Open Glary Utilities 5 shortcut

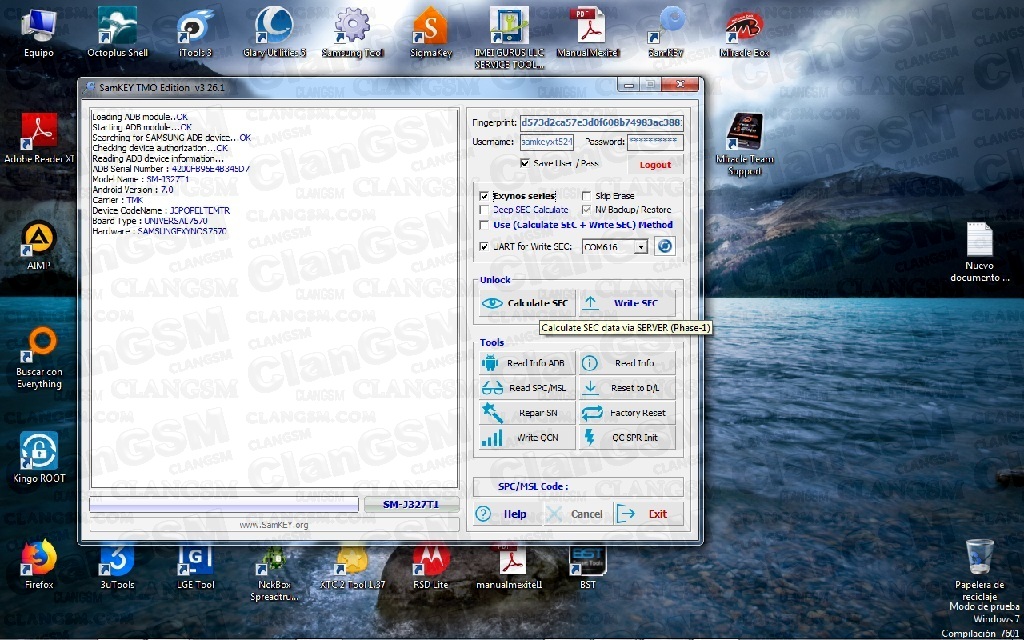pyautogui.click(x=274, y=33)
